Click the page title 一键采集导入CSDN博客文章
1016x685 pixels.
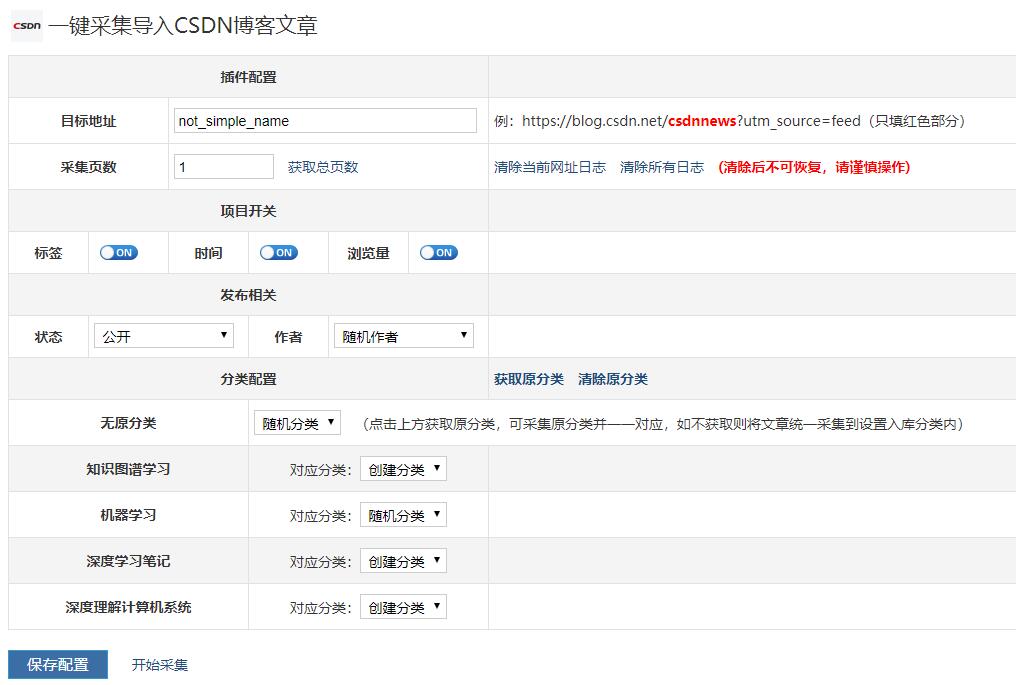183,26
